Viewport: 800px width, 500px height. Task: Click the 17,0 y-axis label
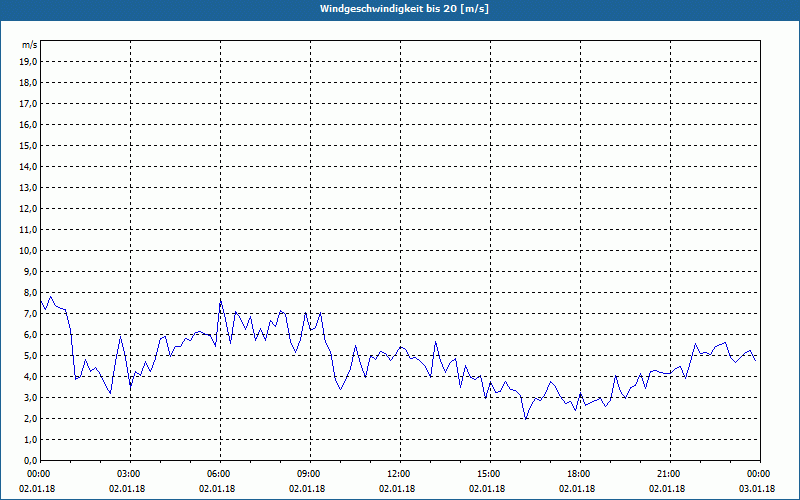pos(28,104)
